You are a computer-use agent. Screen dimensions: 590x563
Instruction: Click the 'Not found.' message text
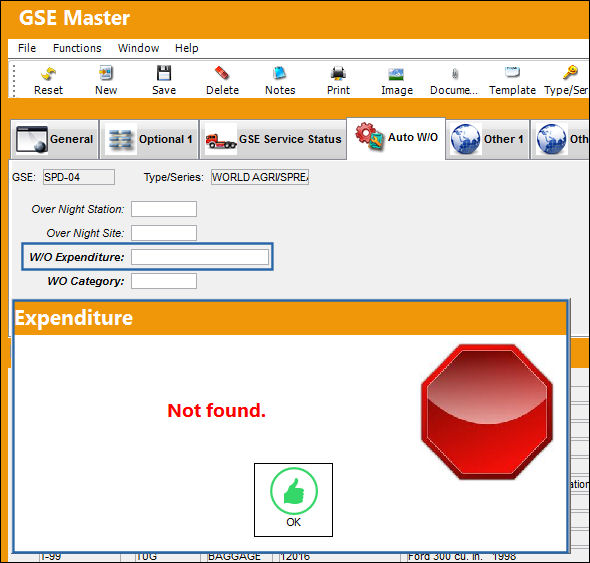(216, 410)
